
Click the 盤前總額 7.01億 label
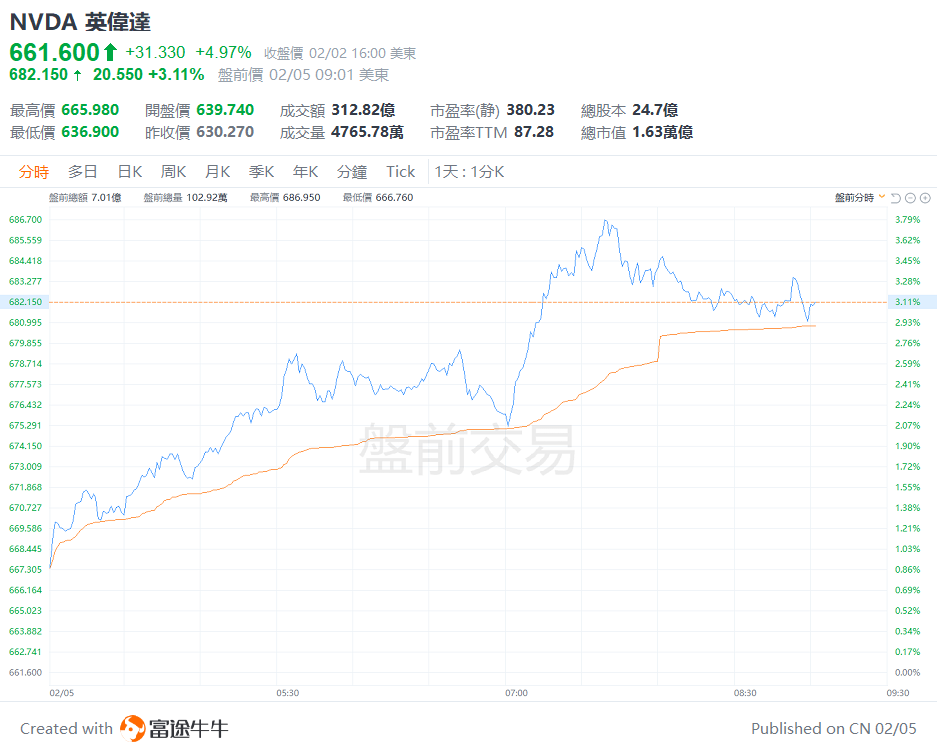coord(85,197)
